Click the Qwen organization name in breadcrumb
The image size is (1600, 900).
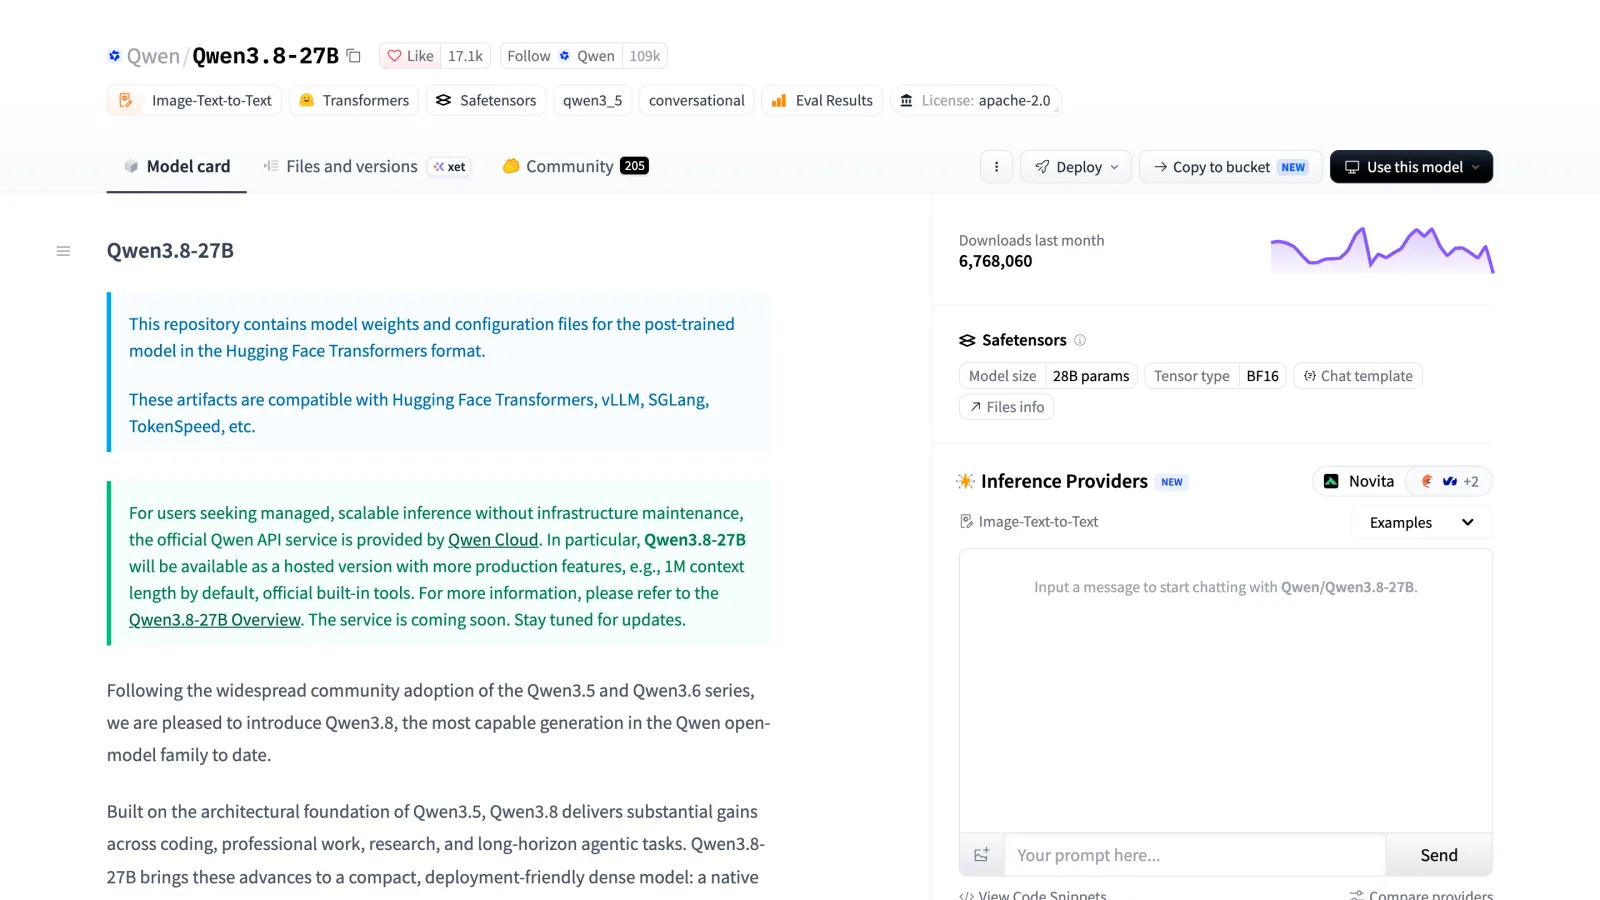coord(153,56)
